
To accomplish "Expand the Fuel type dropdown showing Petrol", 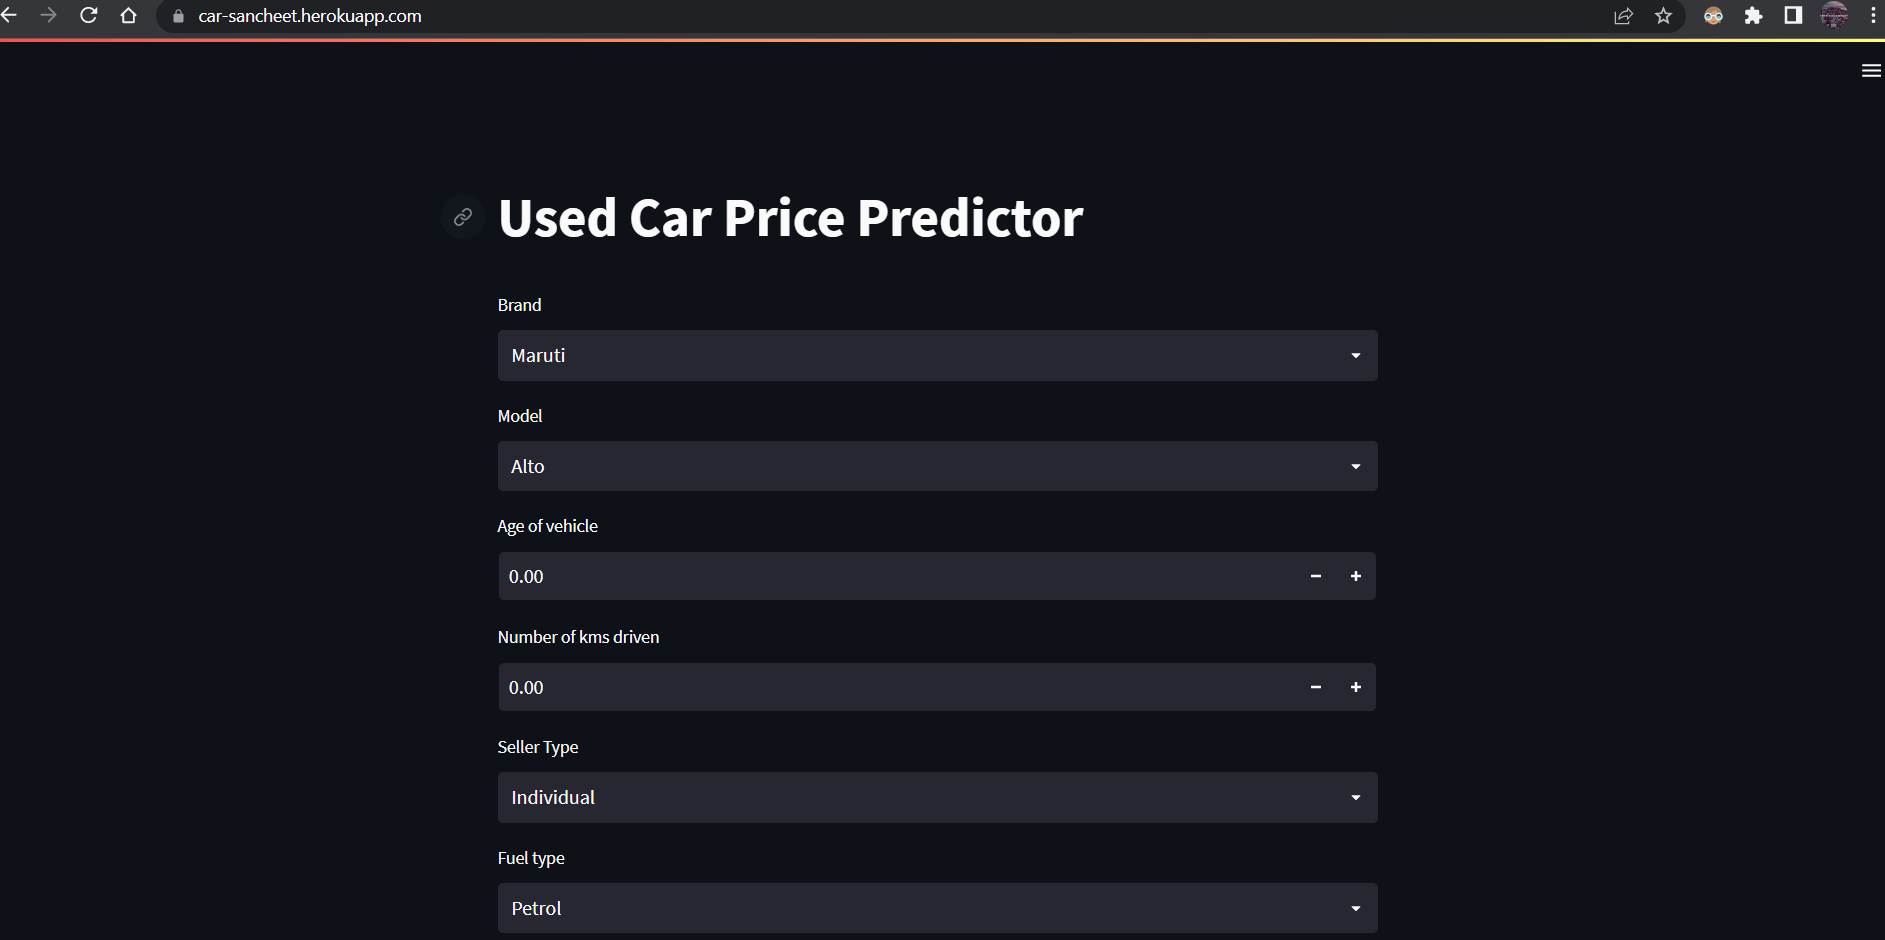I will pos(937,907).
